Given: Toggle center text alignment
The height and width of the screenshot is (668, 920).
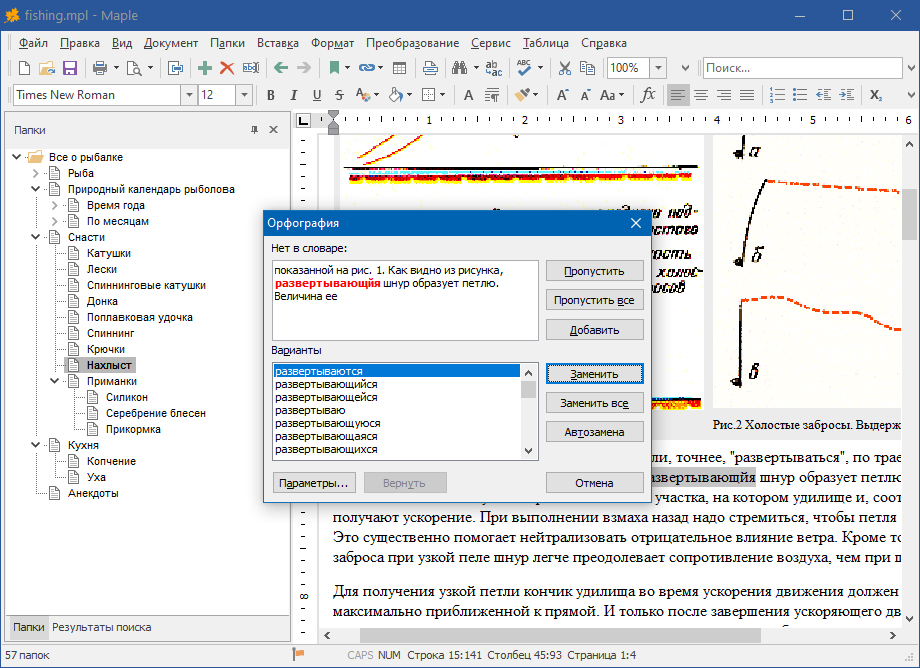Looking at the screenshot, I should (x=701, y=95).
